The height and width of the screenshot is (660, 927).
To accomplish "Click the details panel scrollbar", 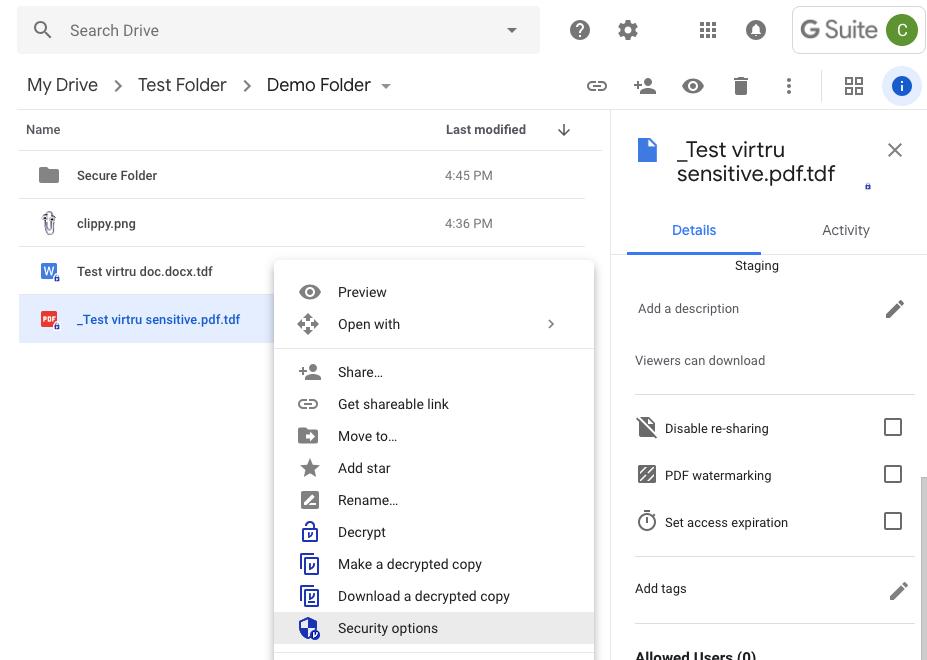I will click(923, 568).
